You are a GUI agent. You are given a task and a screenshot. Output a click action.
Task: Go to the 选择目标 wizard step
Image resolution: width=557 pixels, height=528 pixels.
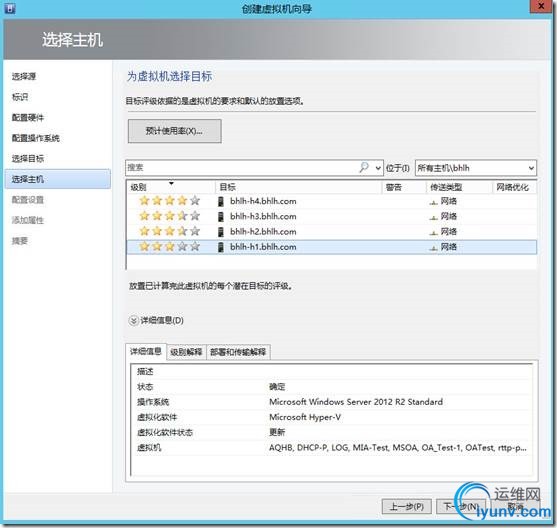(x=28, y=159)
